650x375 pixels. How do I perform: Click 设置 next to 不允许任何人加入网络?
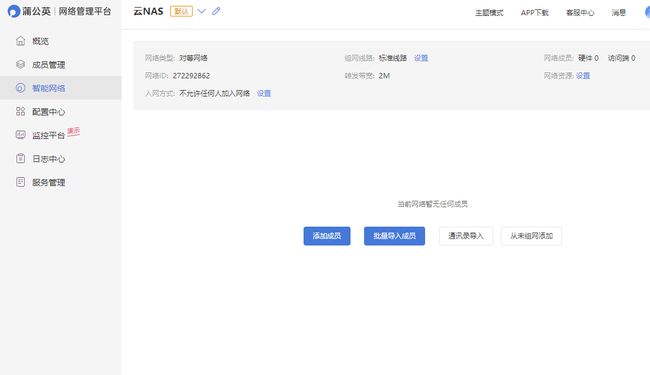(264, 93)
